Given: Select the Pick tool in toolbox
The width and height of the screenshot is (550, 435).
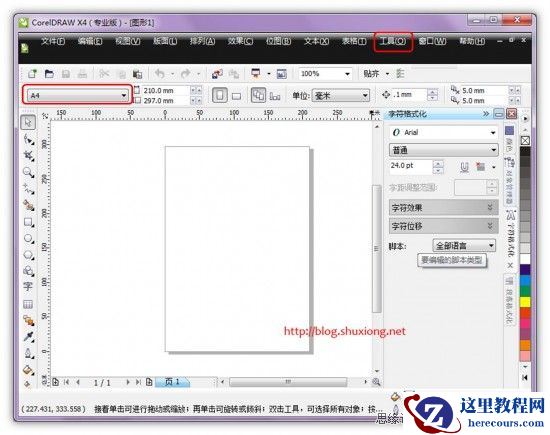Looking at the screenshot, I should click(x=28, y=122).
